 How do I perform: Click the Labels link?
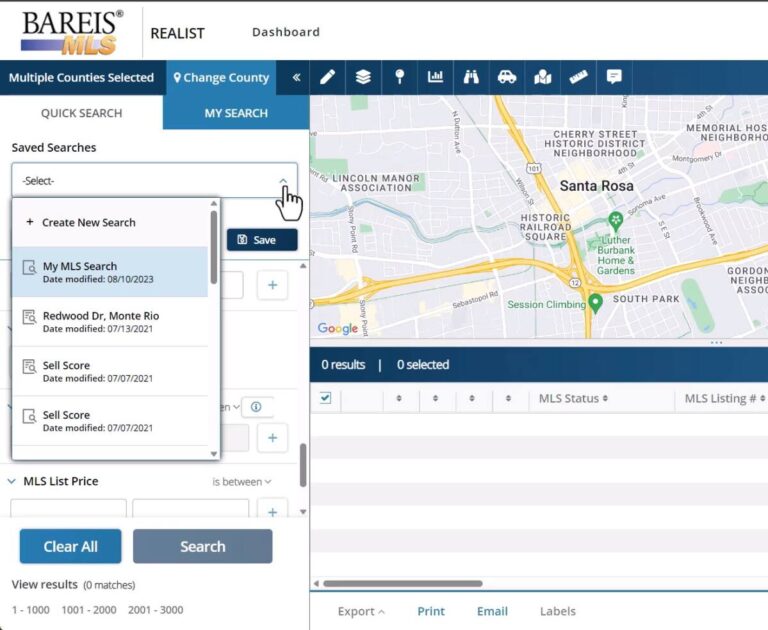tap(558, 611)
